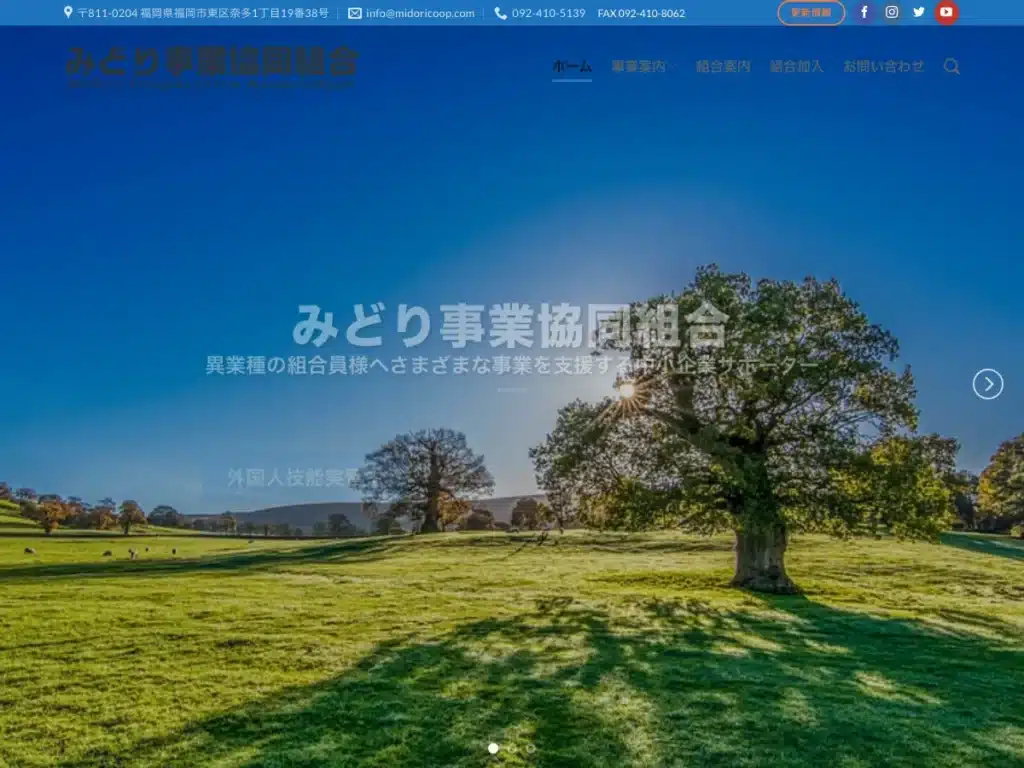
Task: Click the subtitle 異業種の組合員様へ text
Action: [512, 366]
